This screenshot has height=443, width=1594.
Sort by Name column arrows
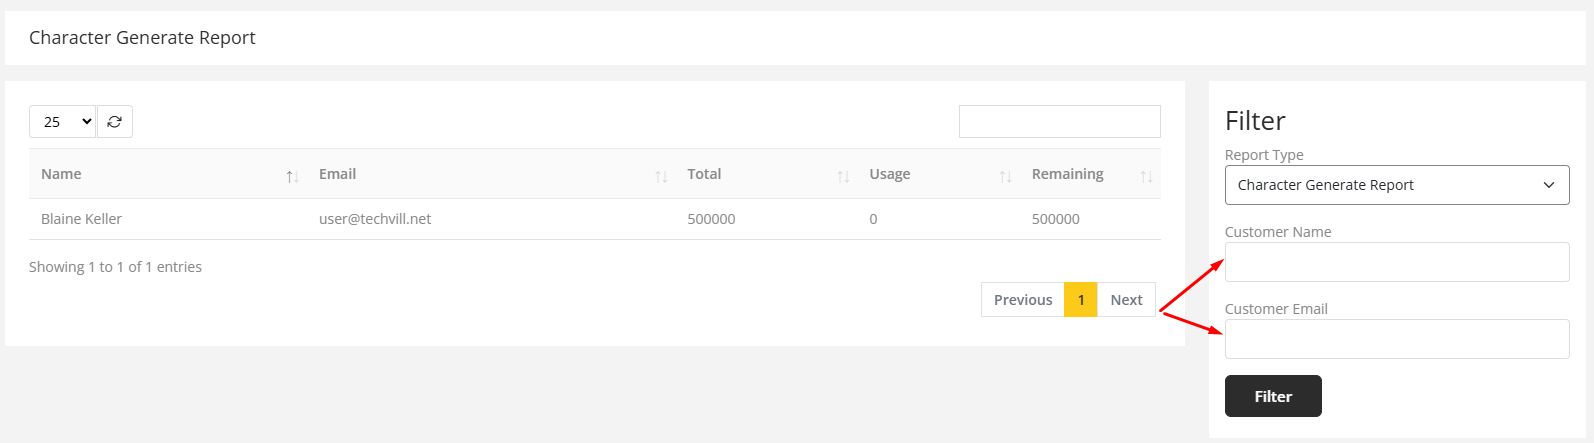pos(292,176)
